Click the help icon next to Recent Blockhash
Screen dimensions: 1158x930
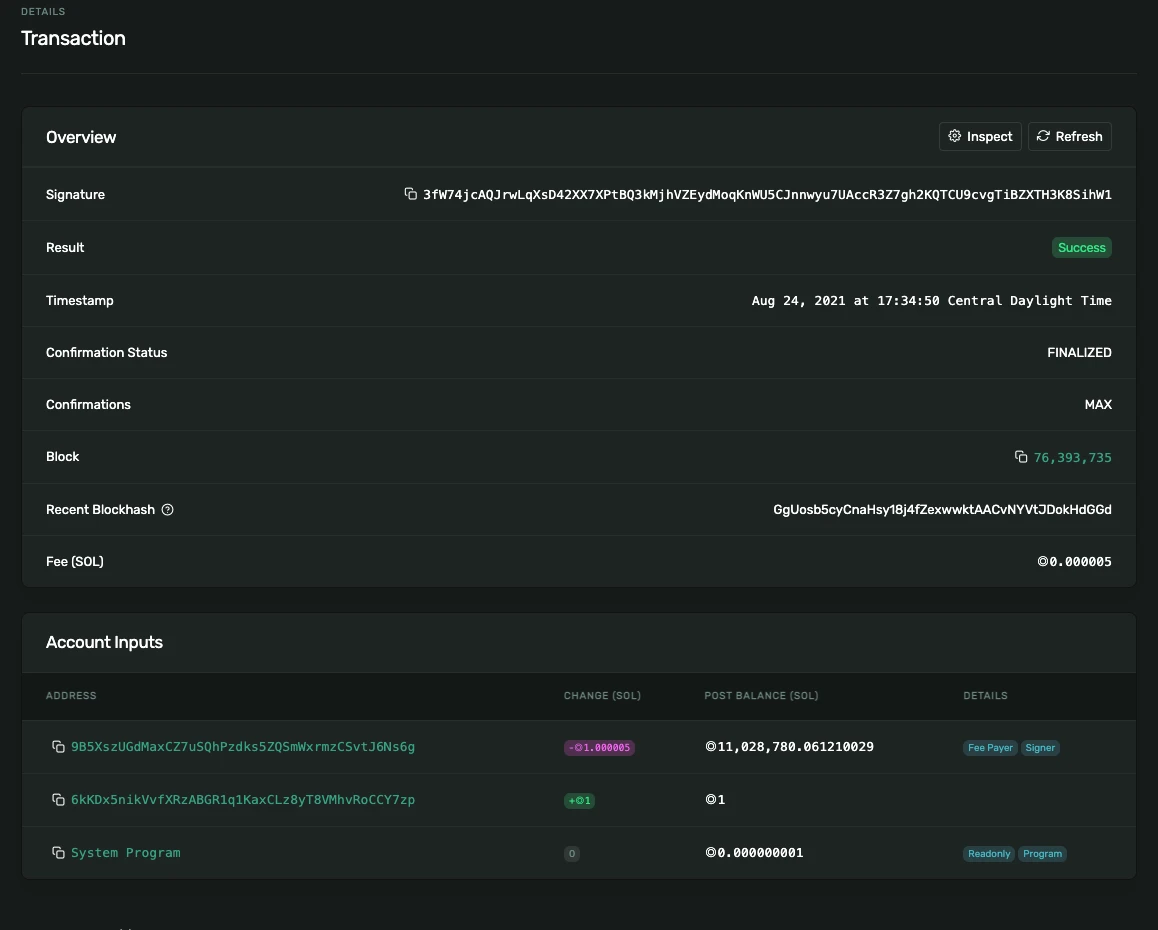coord(168,510)
